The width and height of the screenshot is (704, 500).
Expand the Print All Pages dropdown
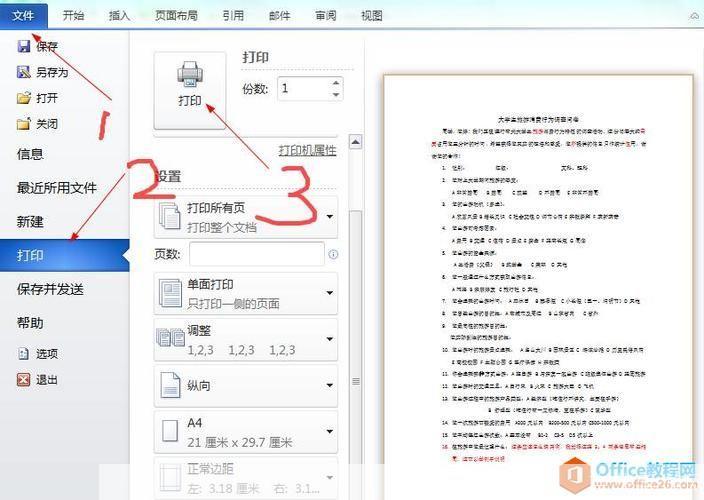pyautogui.click(x=329, y=216)
